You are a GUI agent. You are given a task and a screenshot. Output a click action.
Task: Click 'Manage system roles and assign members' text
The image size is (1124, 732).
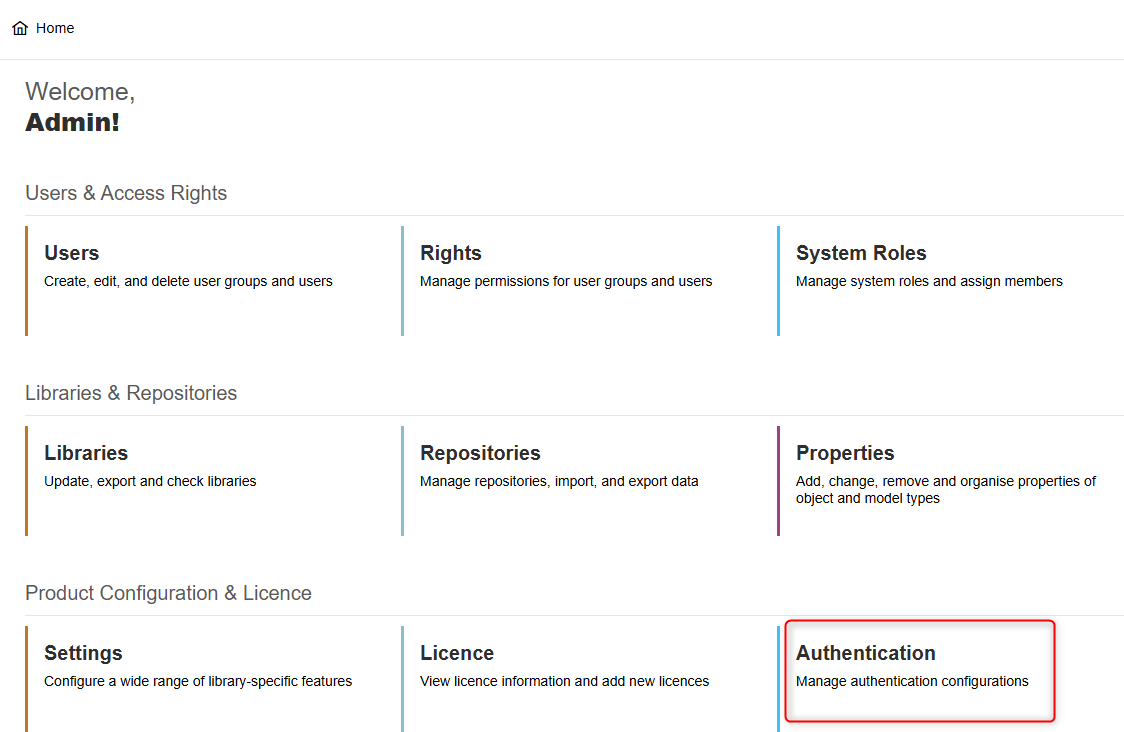[x=929, y=281]
